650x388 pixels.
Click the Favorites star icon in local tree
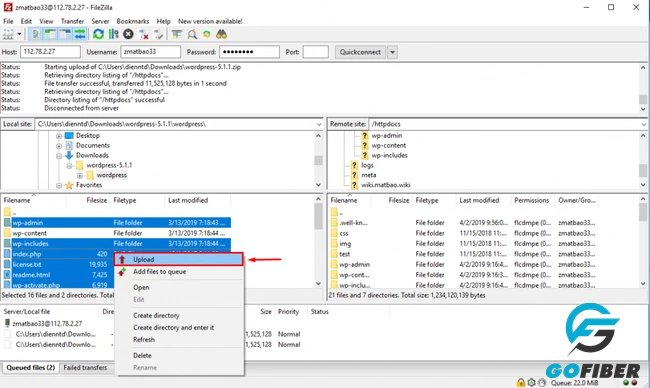[x=69, y=185]
